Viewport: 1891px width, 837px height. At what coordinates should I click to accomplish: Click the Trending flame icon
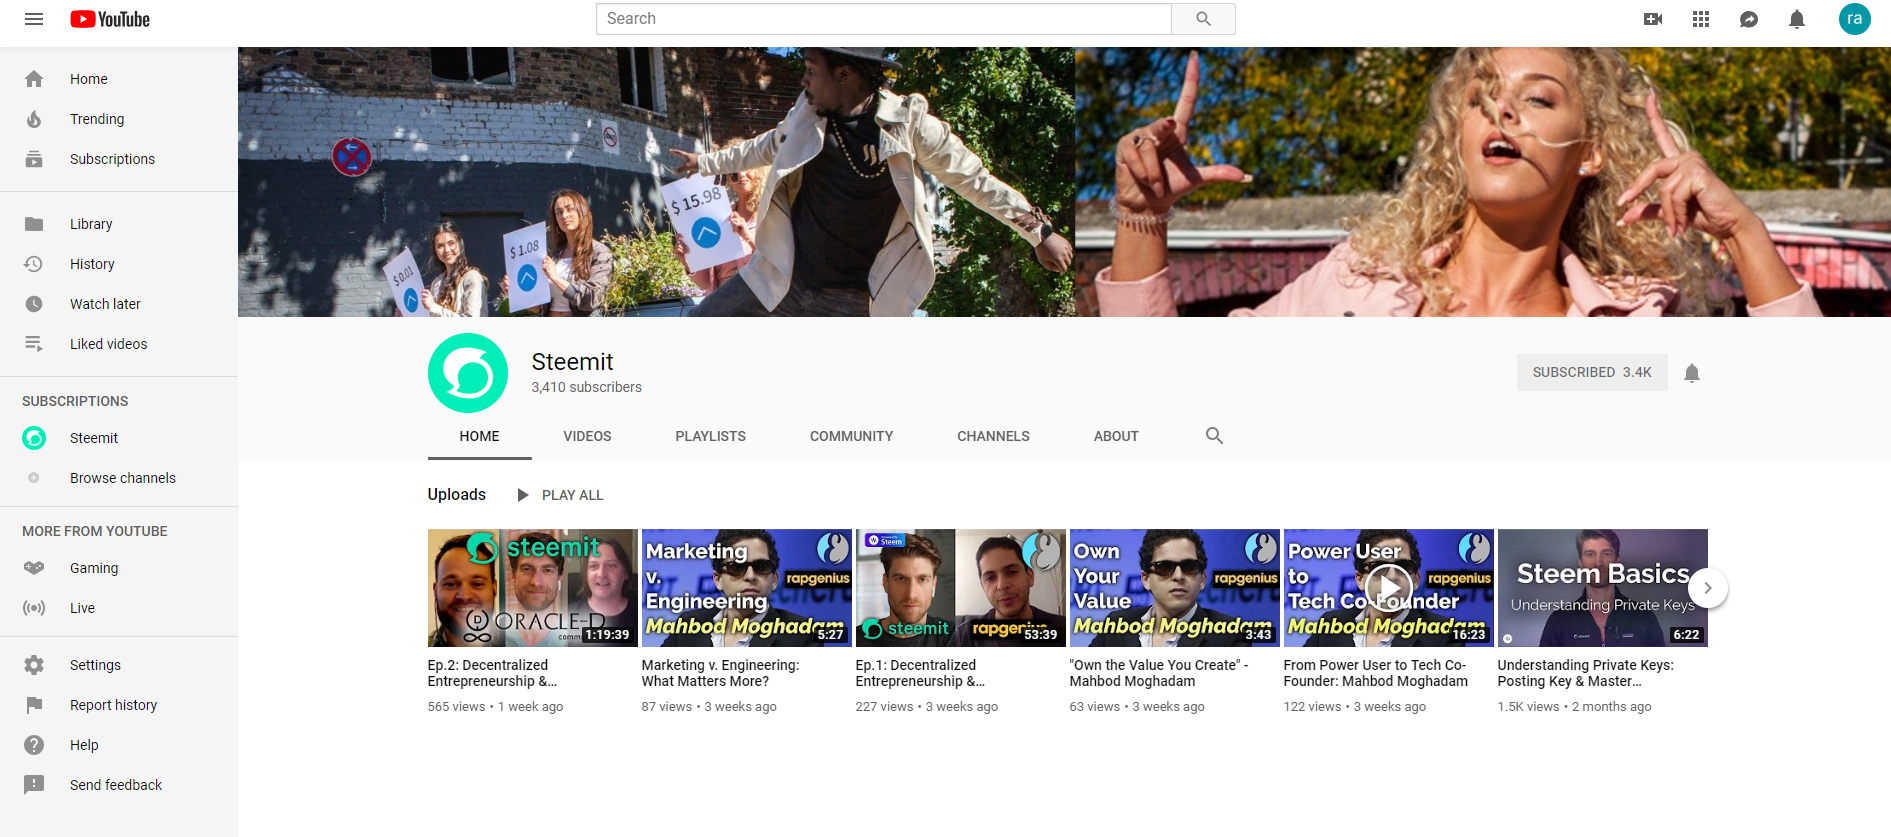34,119
